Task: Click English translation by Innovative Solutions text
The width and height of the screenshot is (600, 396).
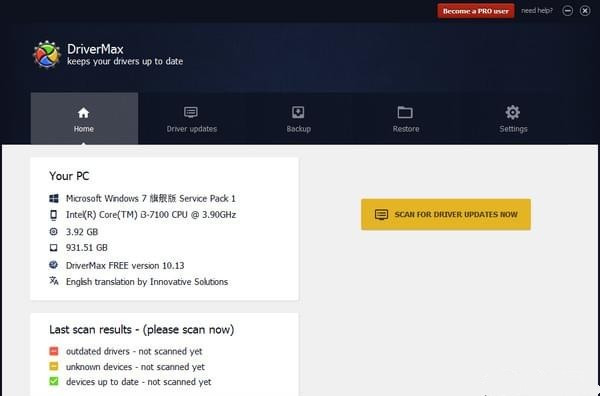Action: [x=147, y=282]
